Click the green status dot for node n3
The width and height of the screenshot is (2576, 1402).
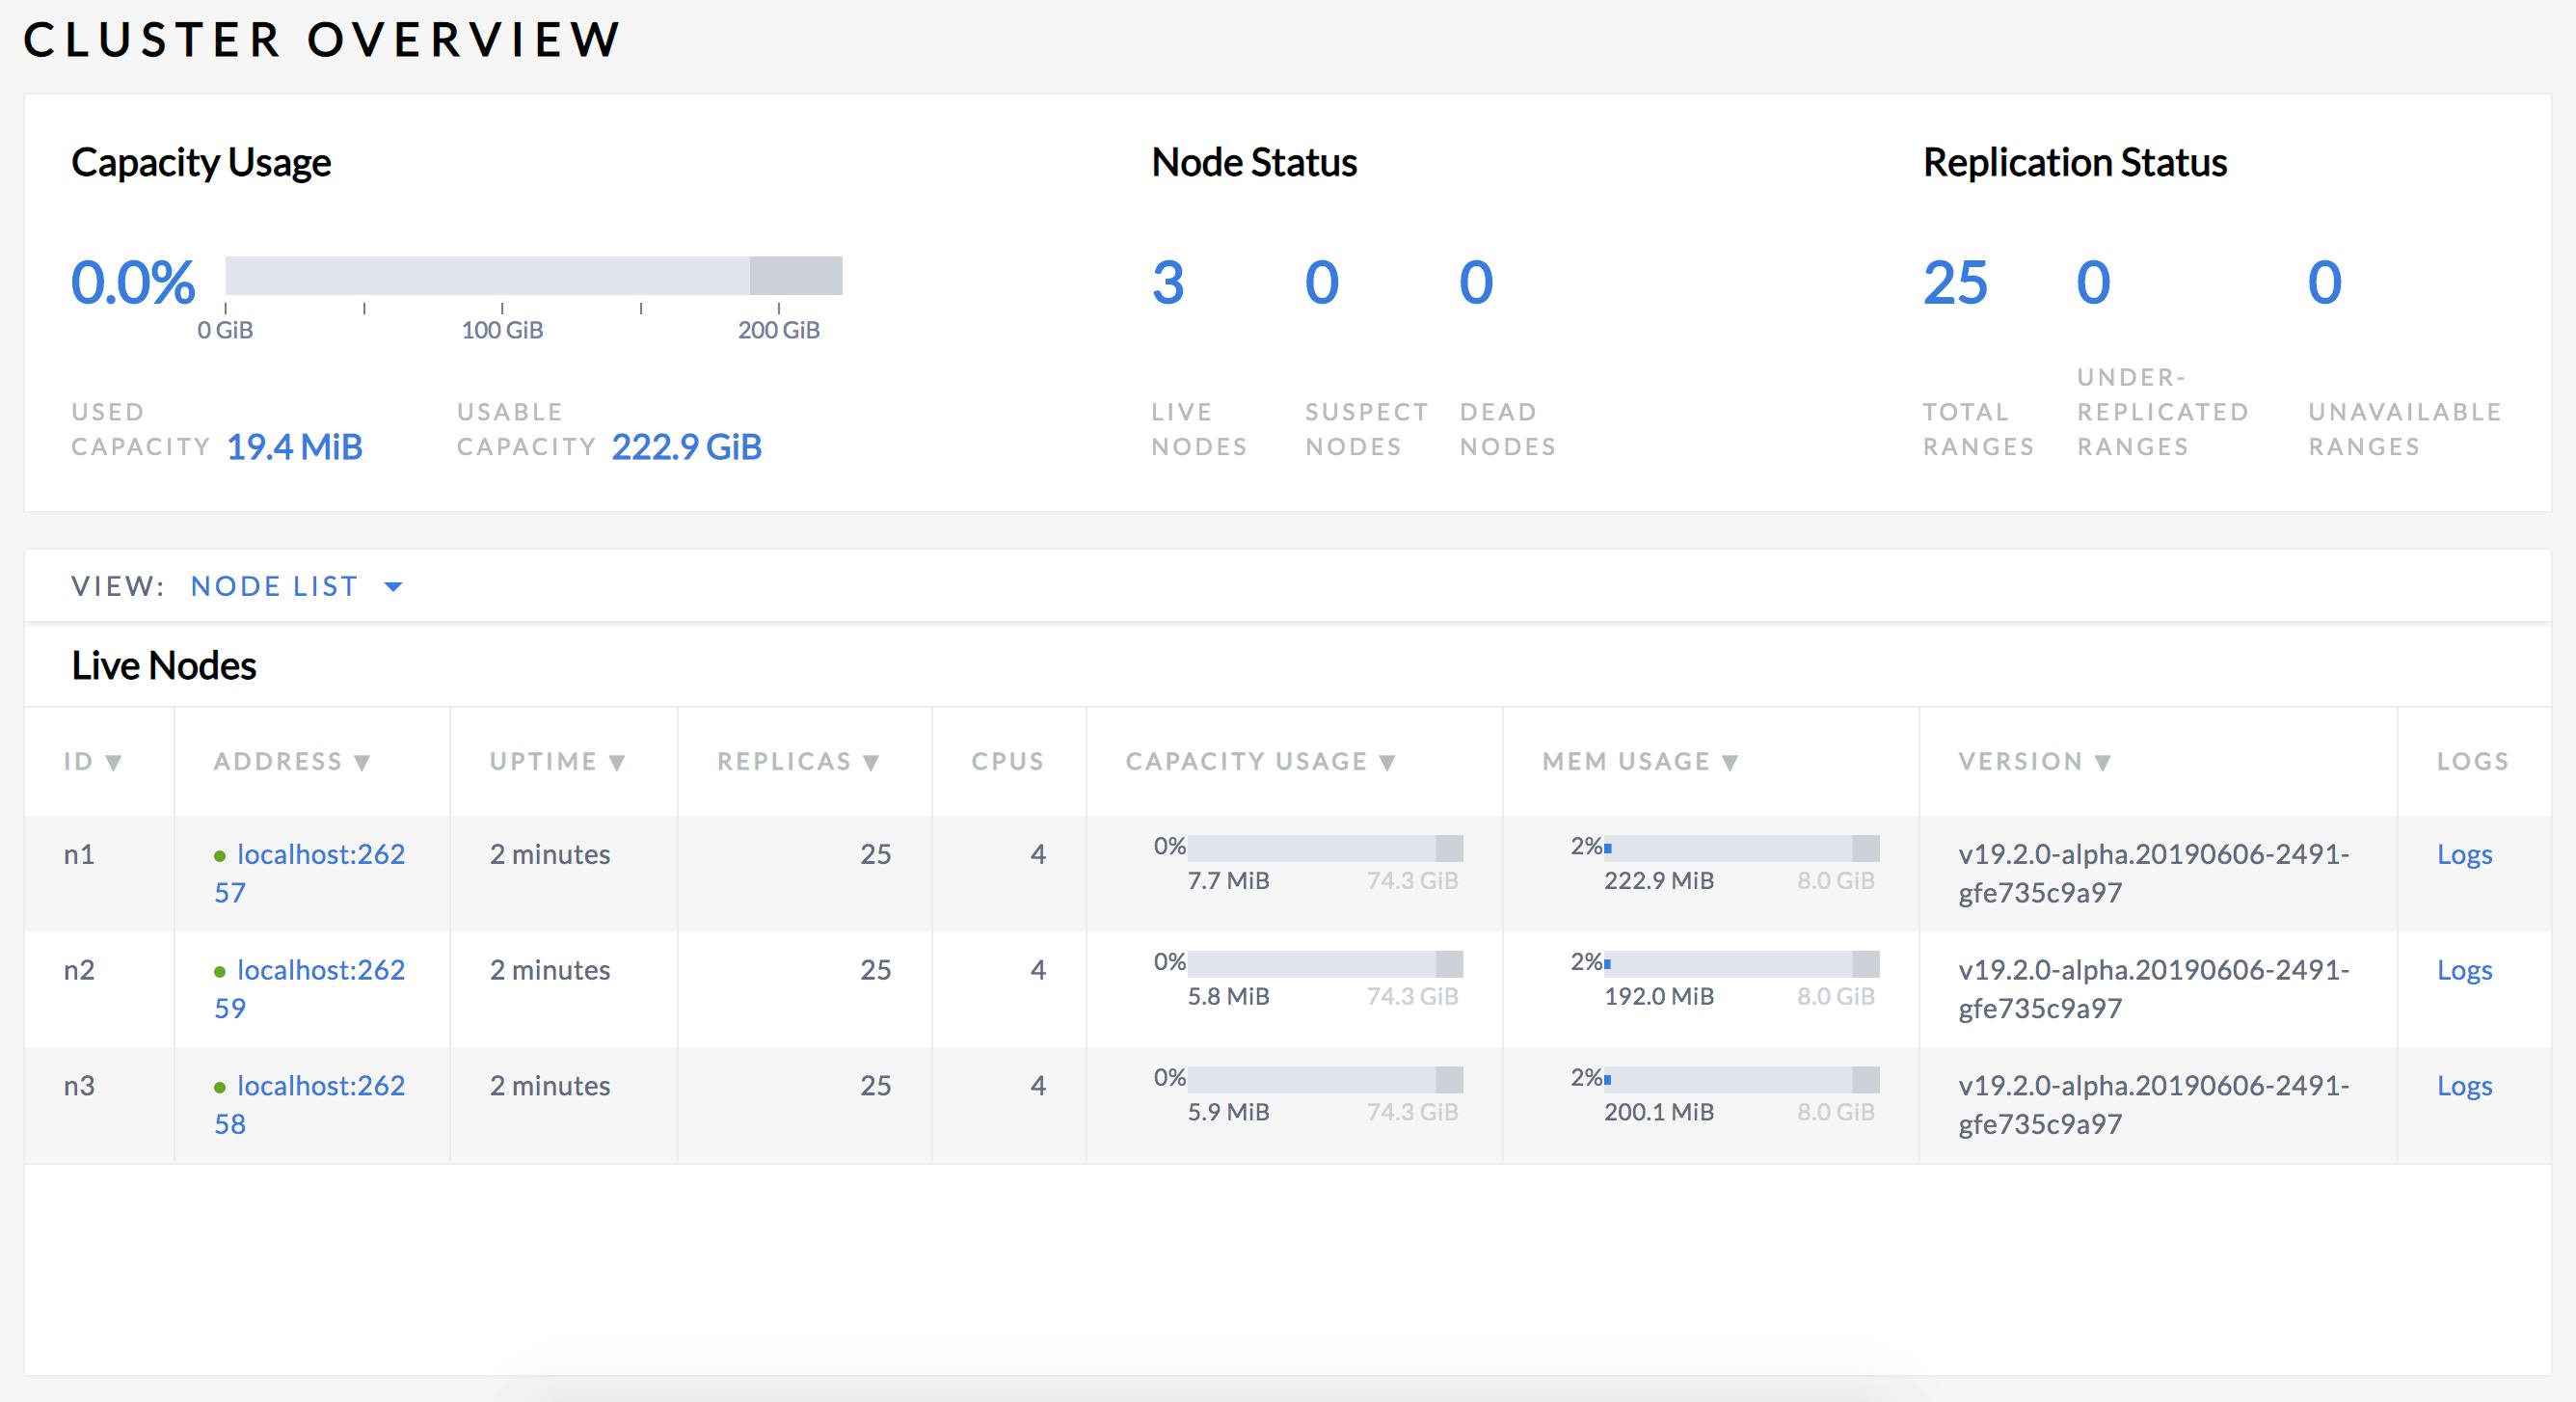click(x=222, y=1087)
